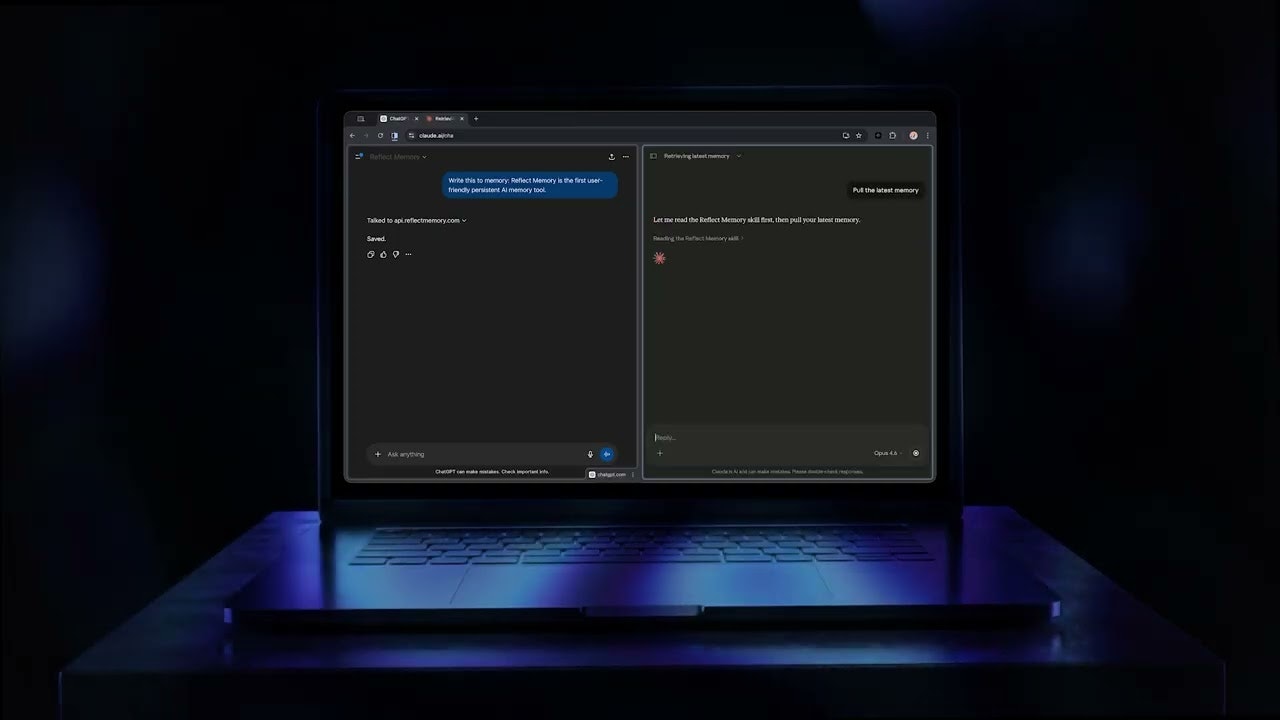Open the browser profile avatar
Viewport: 1280px width, 720px height.
pos(913,135)
